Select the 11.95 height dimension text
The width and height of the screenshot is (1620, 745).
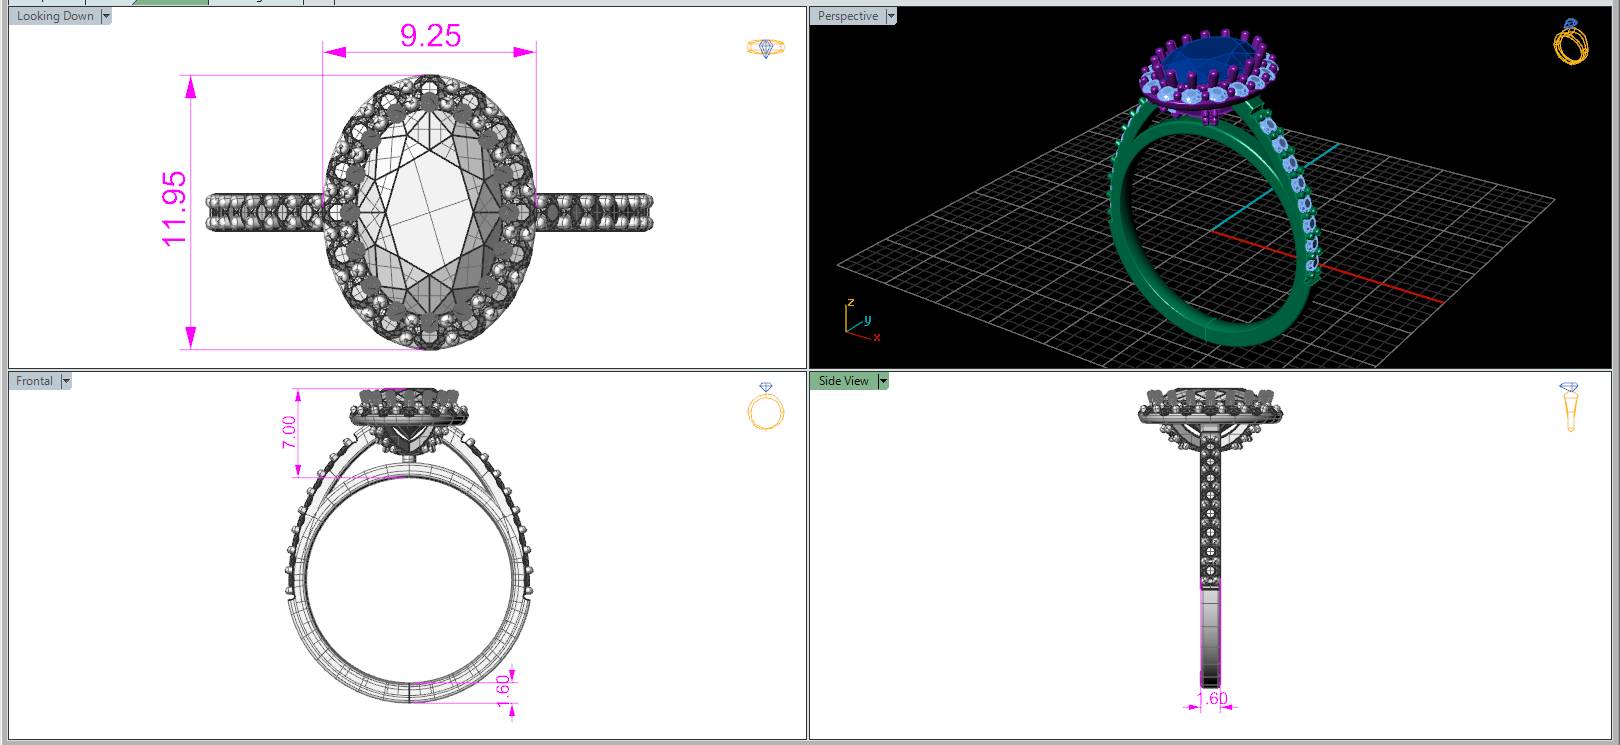coord(173,208)
